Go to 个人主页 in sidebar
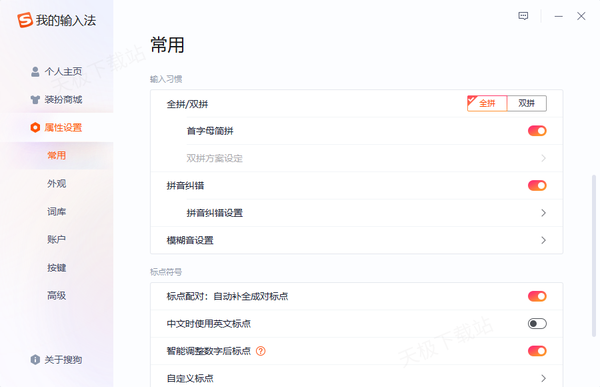This screenshot has height=387, width=600. pyautogui.click(x=57, y=72)
